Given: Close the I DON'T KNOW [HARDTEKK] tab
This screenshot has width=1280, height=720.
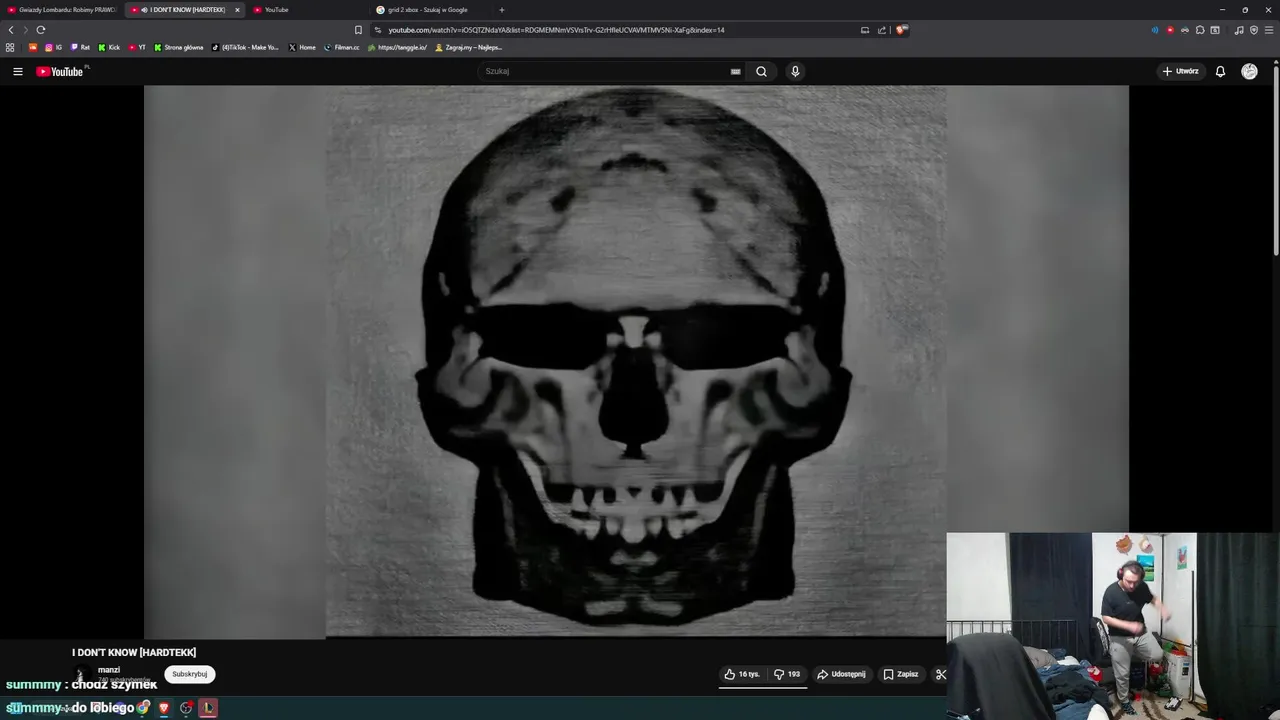Looking at the screenshot, I should coord(237,10).
